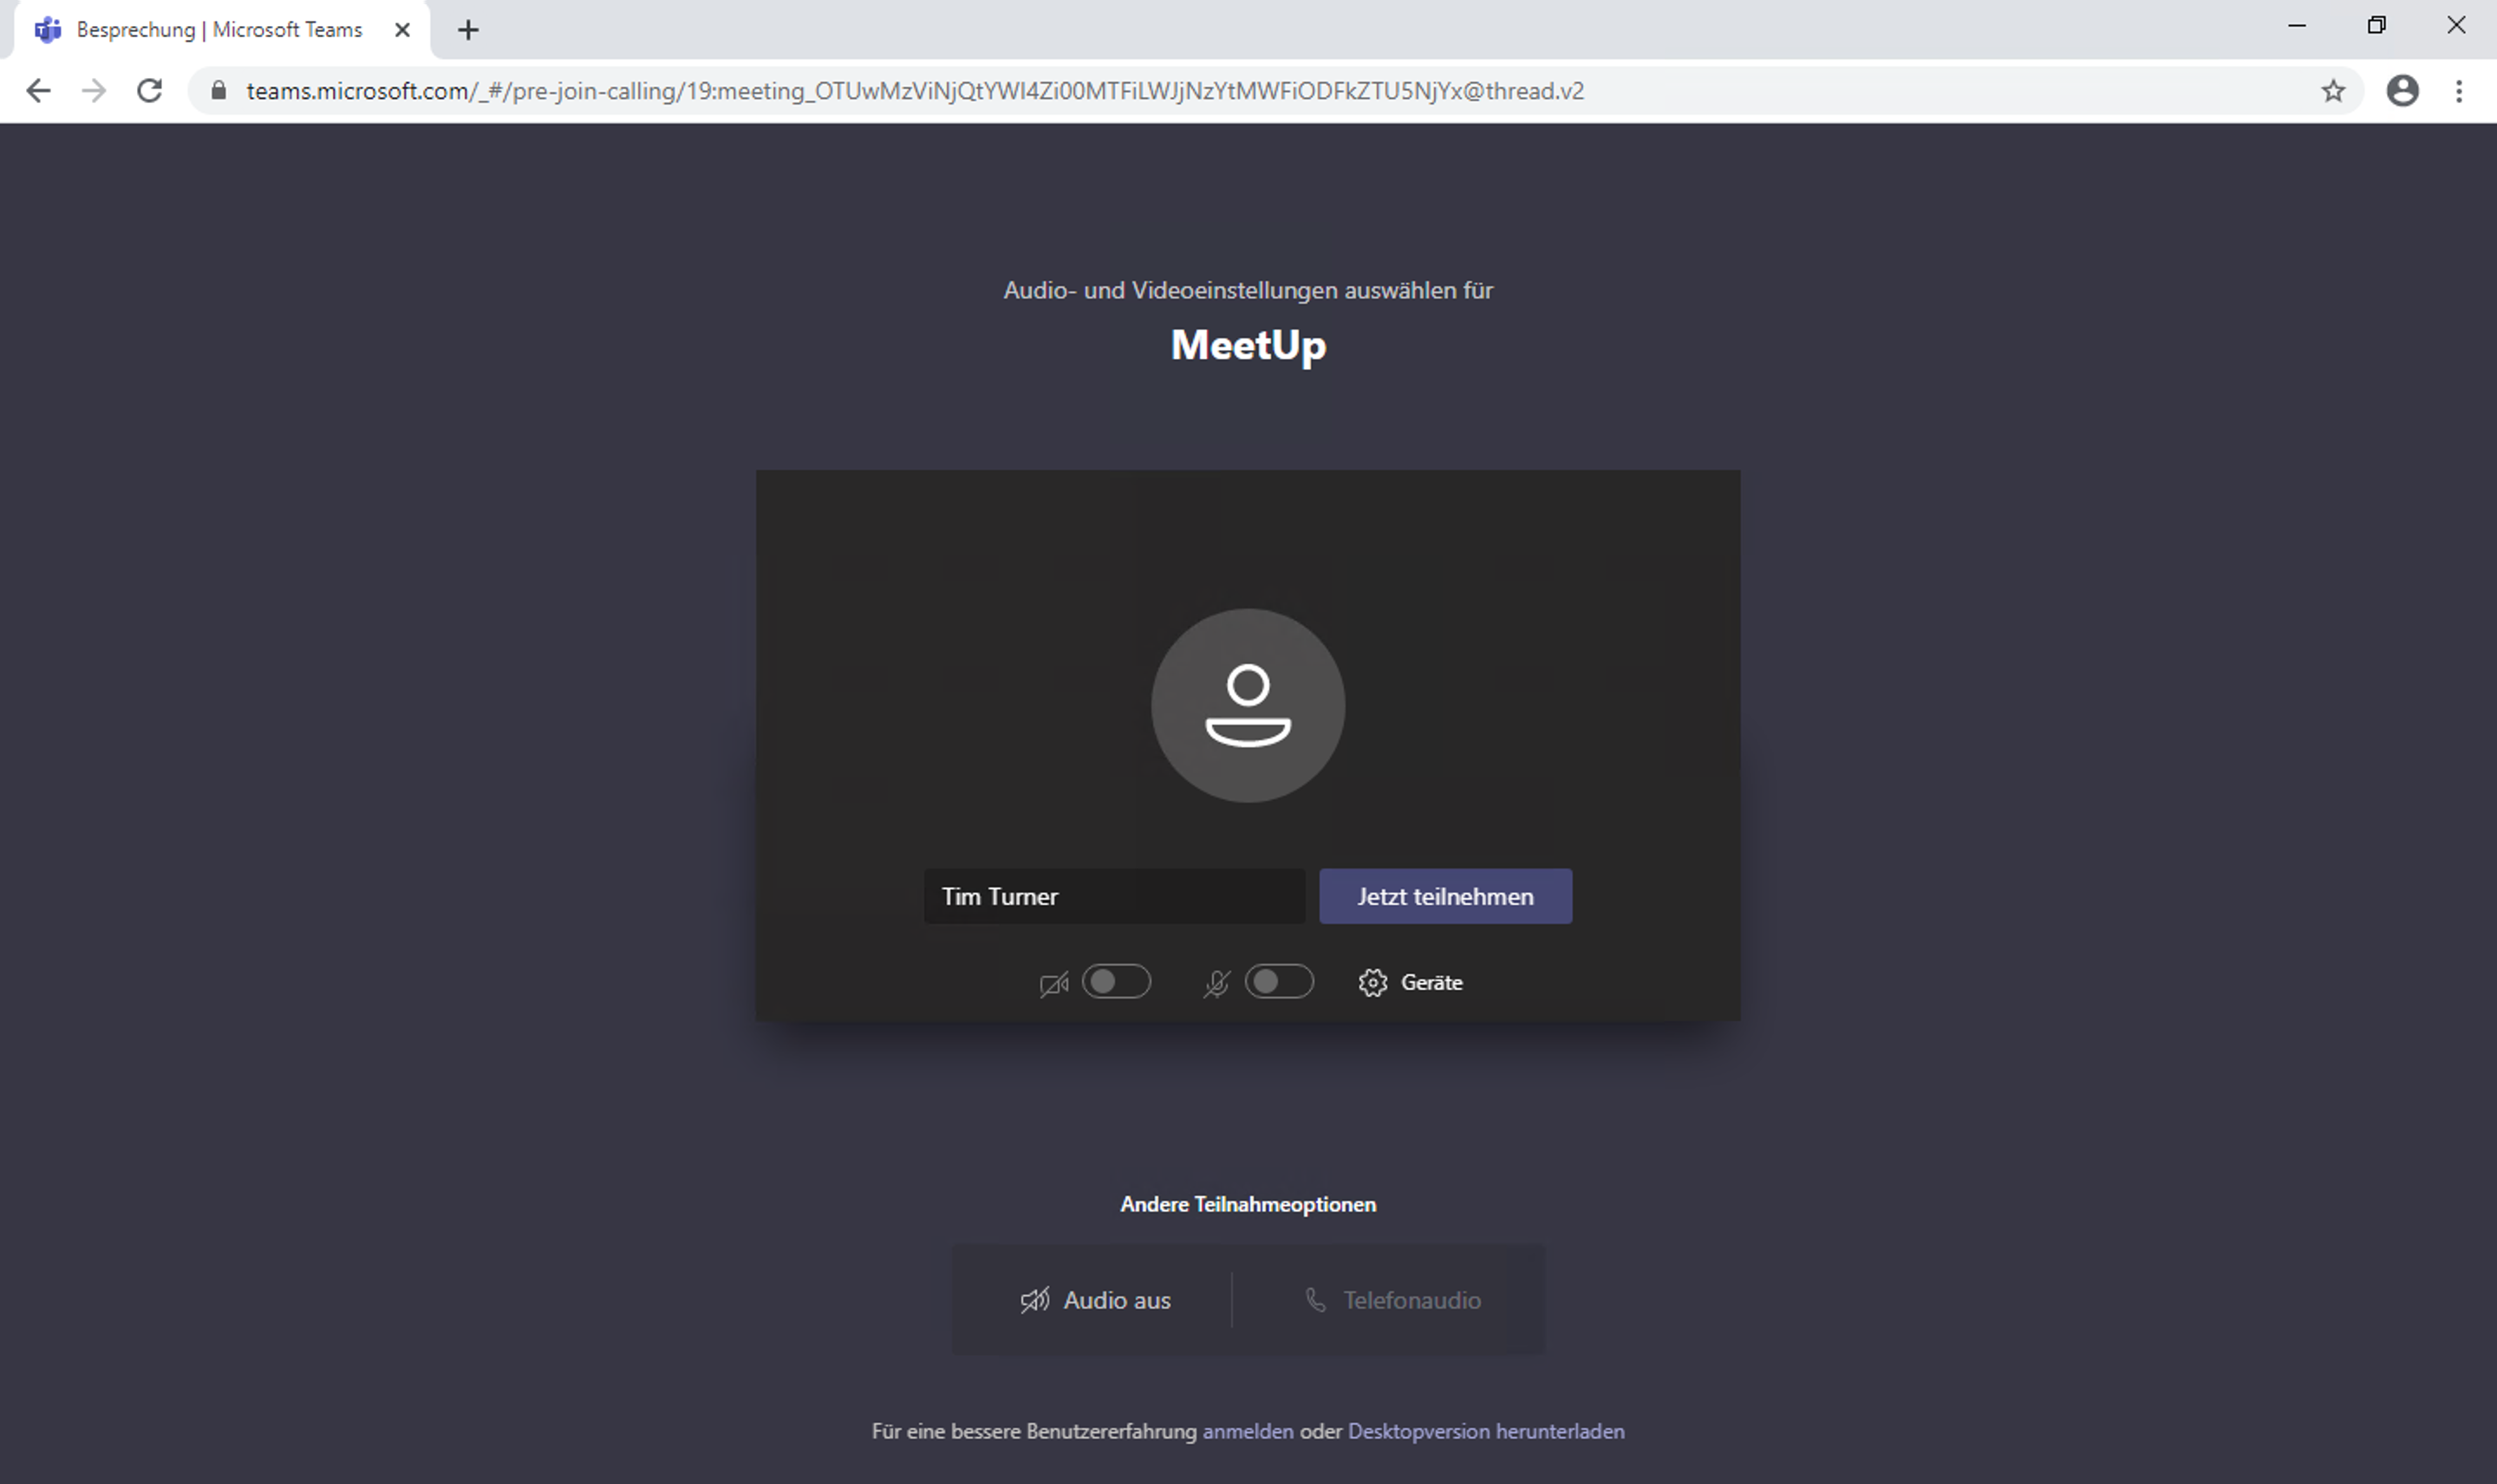Click the Andere Teilnahmeoptionen heading

(1248, 1204)
